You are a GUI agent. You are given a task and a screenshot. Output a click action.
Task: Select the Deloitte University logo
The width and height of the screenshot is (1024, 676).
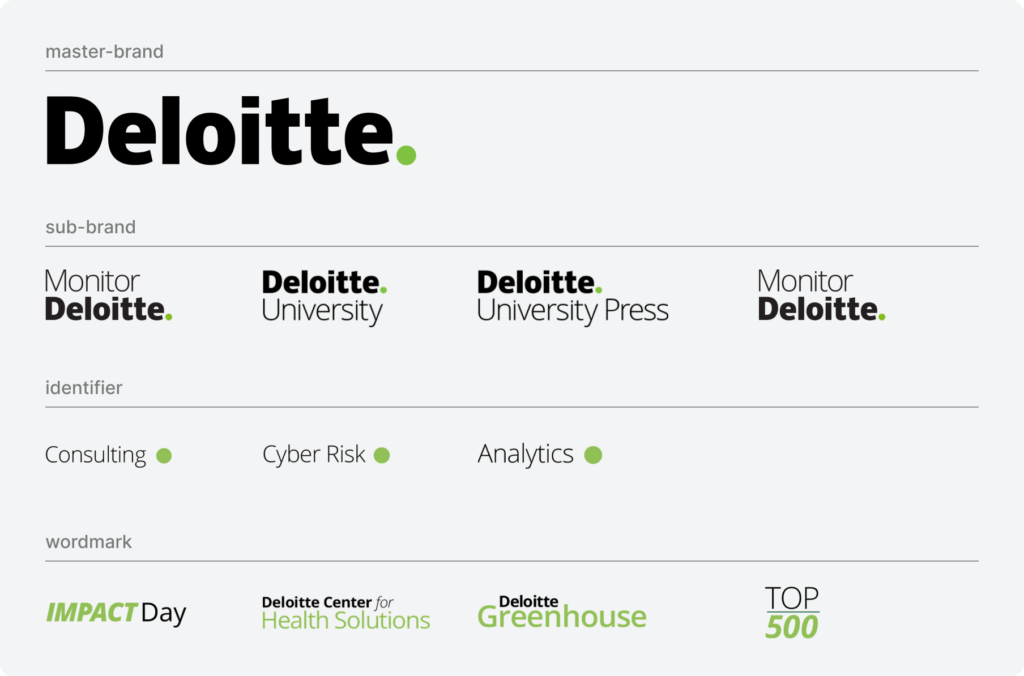click(x=325, y=297)
